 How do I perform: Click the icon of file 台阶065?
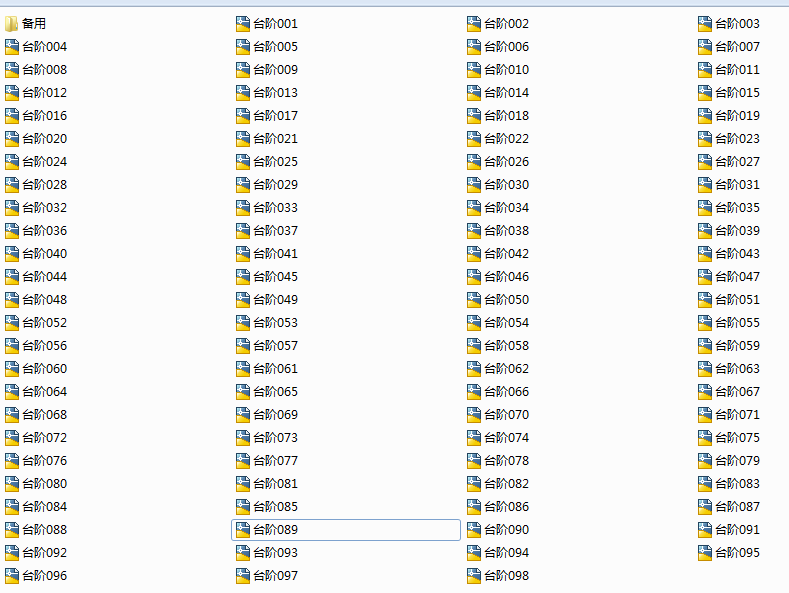[x=243, y=392]
